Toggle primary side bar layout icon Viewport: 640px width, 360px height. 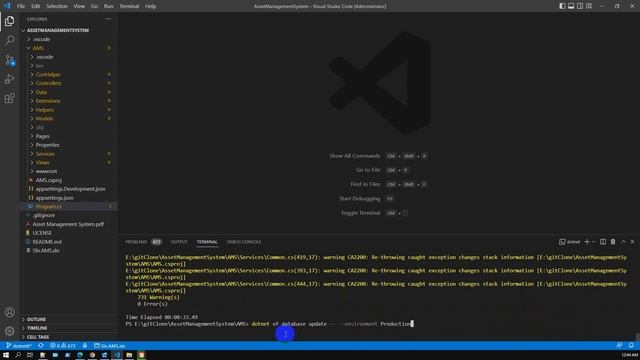click(x=562, y=6)
